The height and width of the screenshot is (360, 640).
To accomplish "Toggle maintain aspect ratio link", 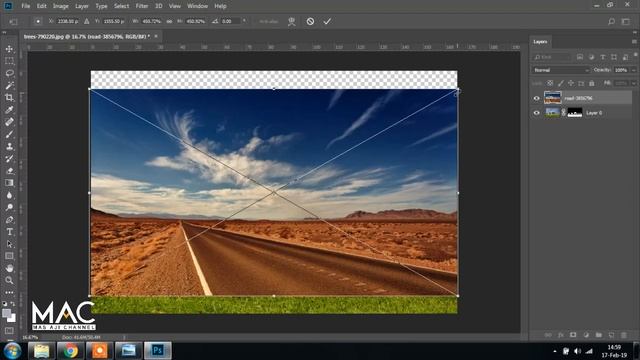I will [169, 21].
